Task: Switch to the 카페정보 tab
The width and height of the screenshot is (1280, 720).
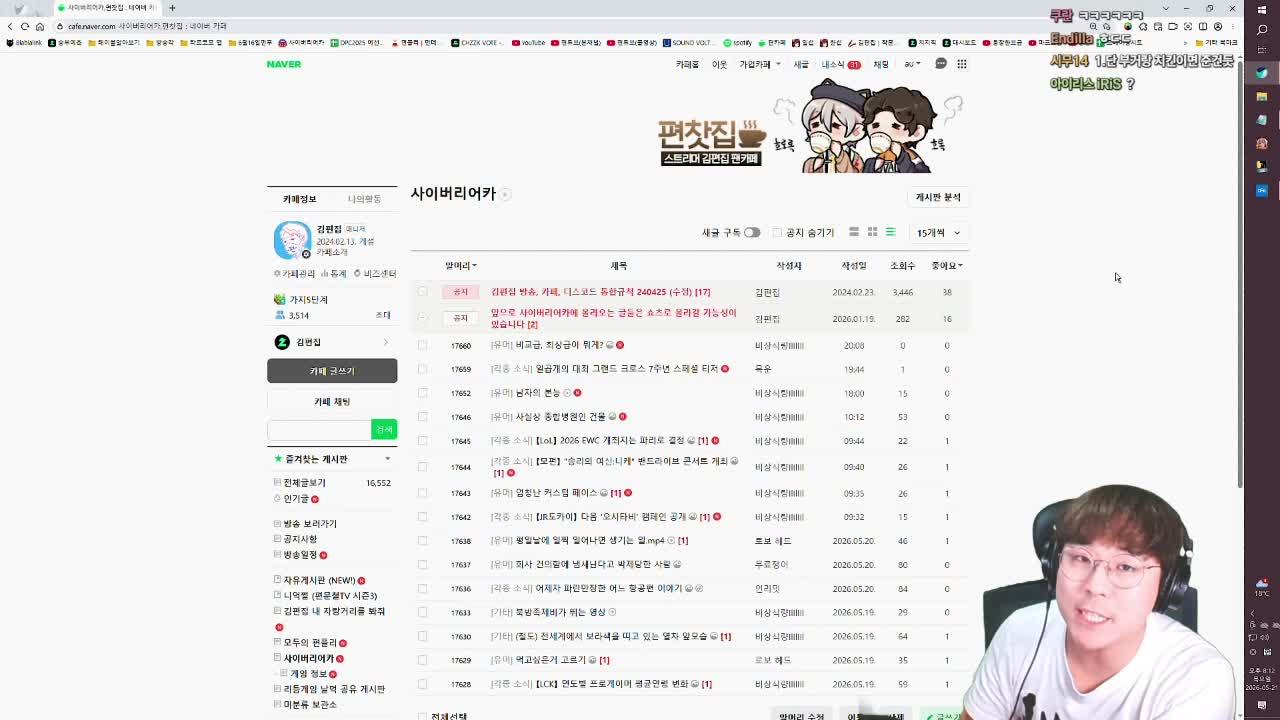Action: pos(299,199)
